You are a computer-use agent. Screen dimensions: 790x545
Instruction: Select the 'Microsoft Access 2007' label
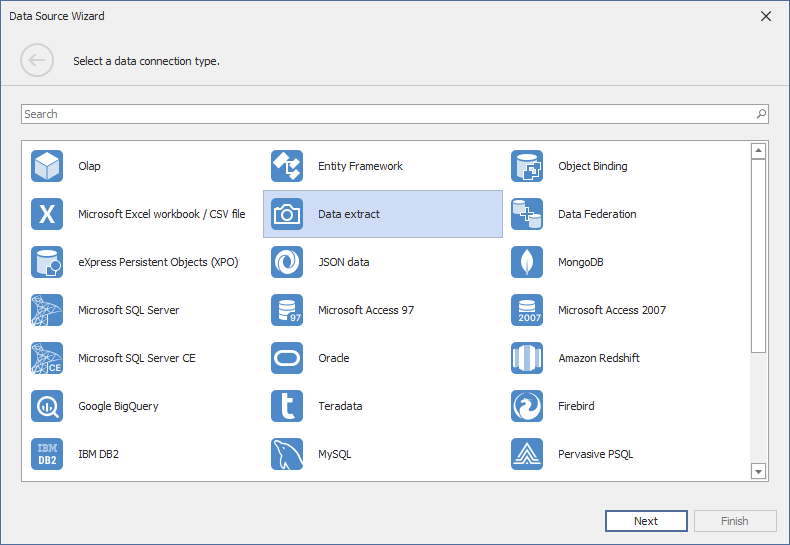612,310
